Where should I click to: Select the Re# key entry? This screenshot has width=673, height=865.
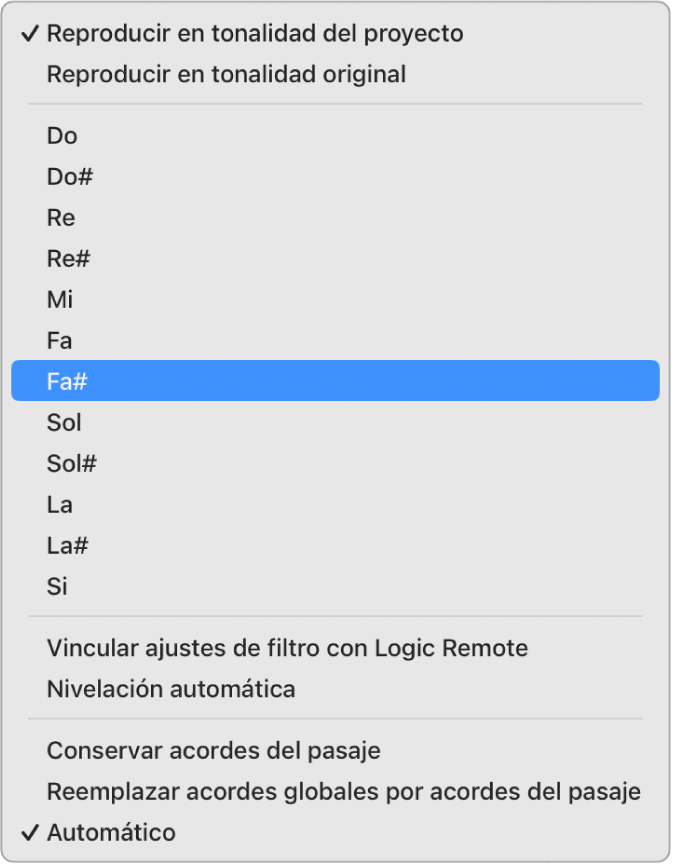tap(69, 259)
